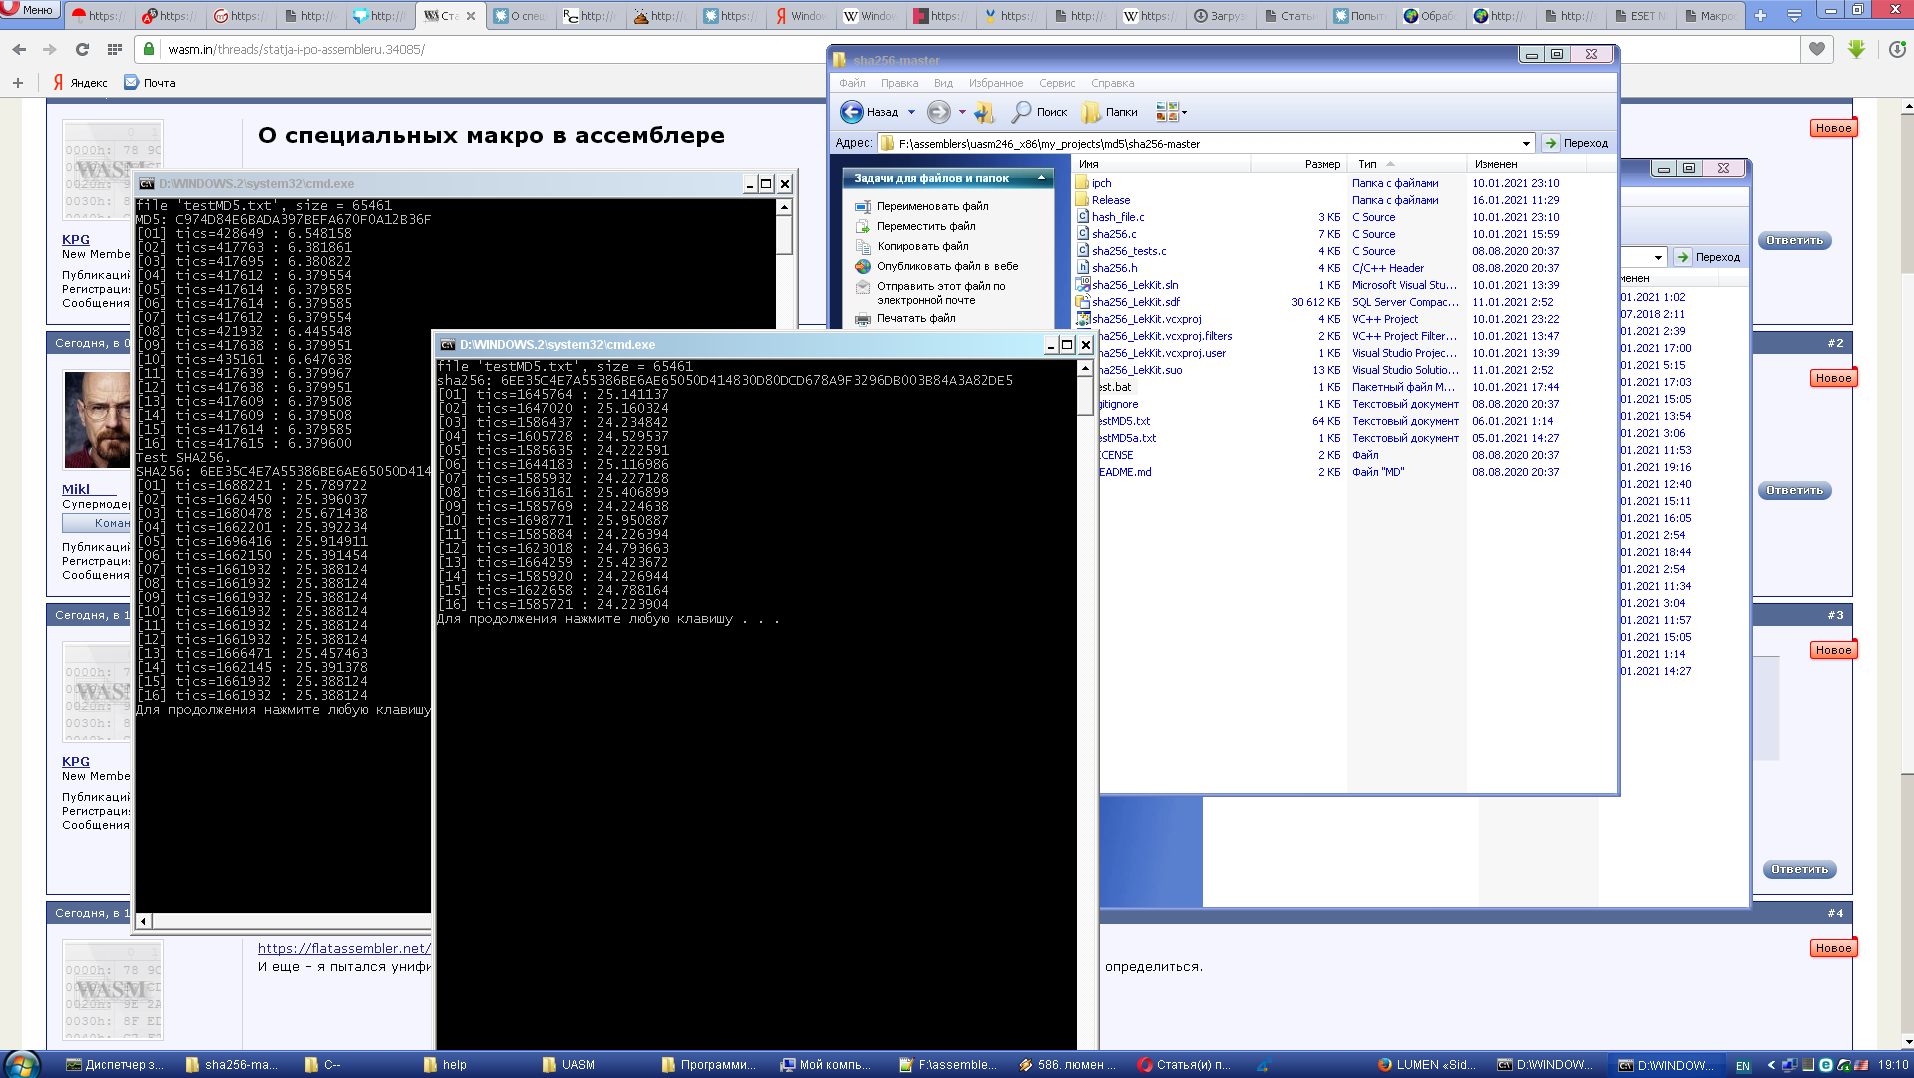Open new browser tab with plus icon
The image size is (1914, 1078).
(1761, 15)
